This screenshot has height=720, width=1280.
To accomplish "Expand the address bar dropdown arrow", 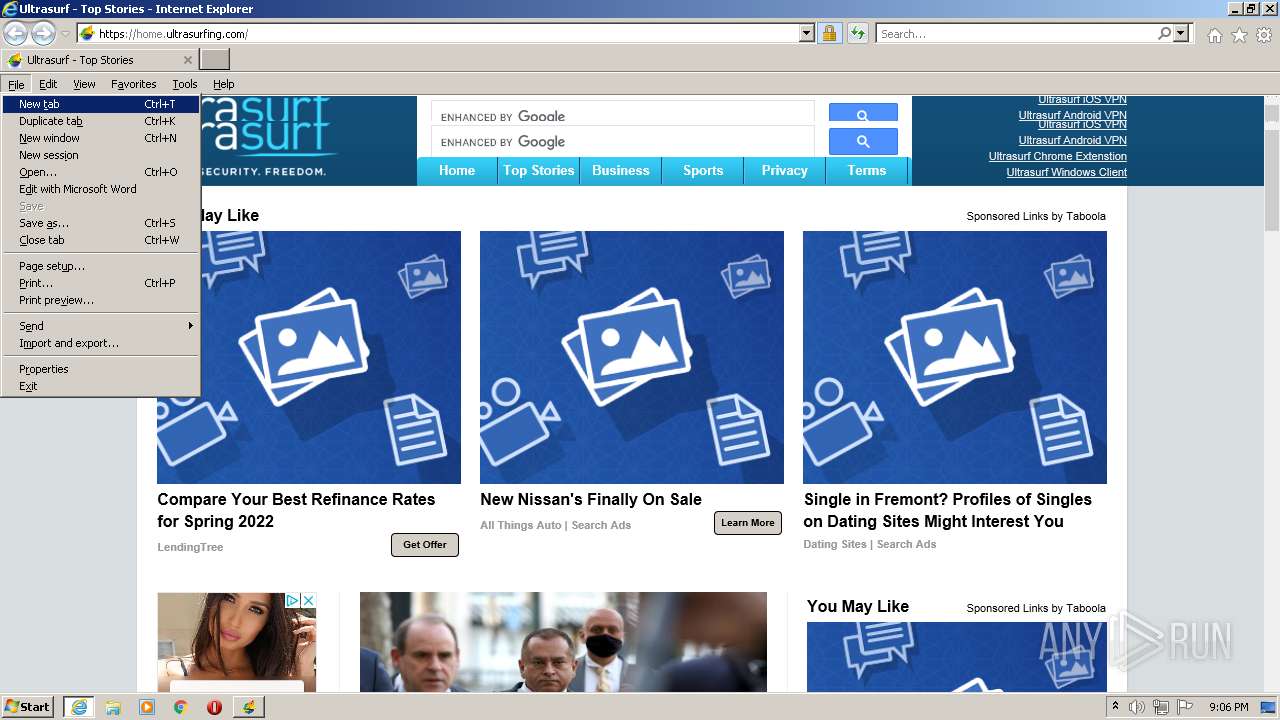I will [x=807, y=34].
